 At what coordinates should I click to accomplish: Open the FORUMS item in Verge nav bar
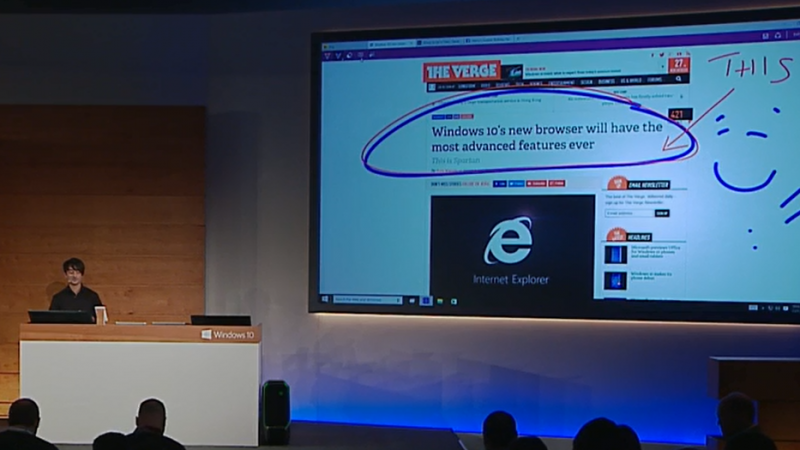pyautogui.click(x=655, y=80)
